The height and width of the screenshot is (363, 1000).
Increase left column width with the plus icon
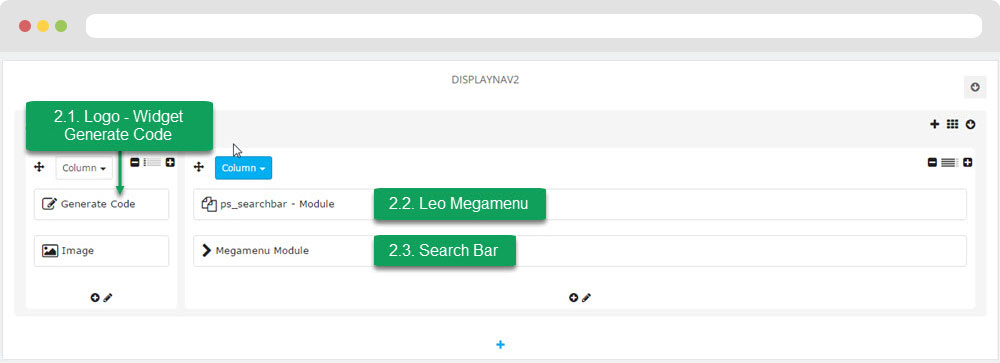pyautogui.click(x=170, y=163)
